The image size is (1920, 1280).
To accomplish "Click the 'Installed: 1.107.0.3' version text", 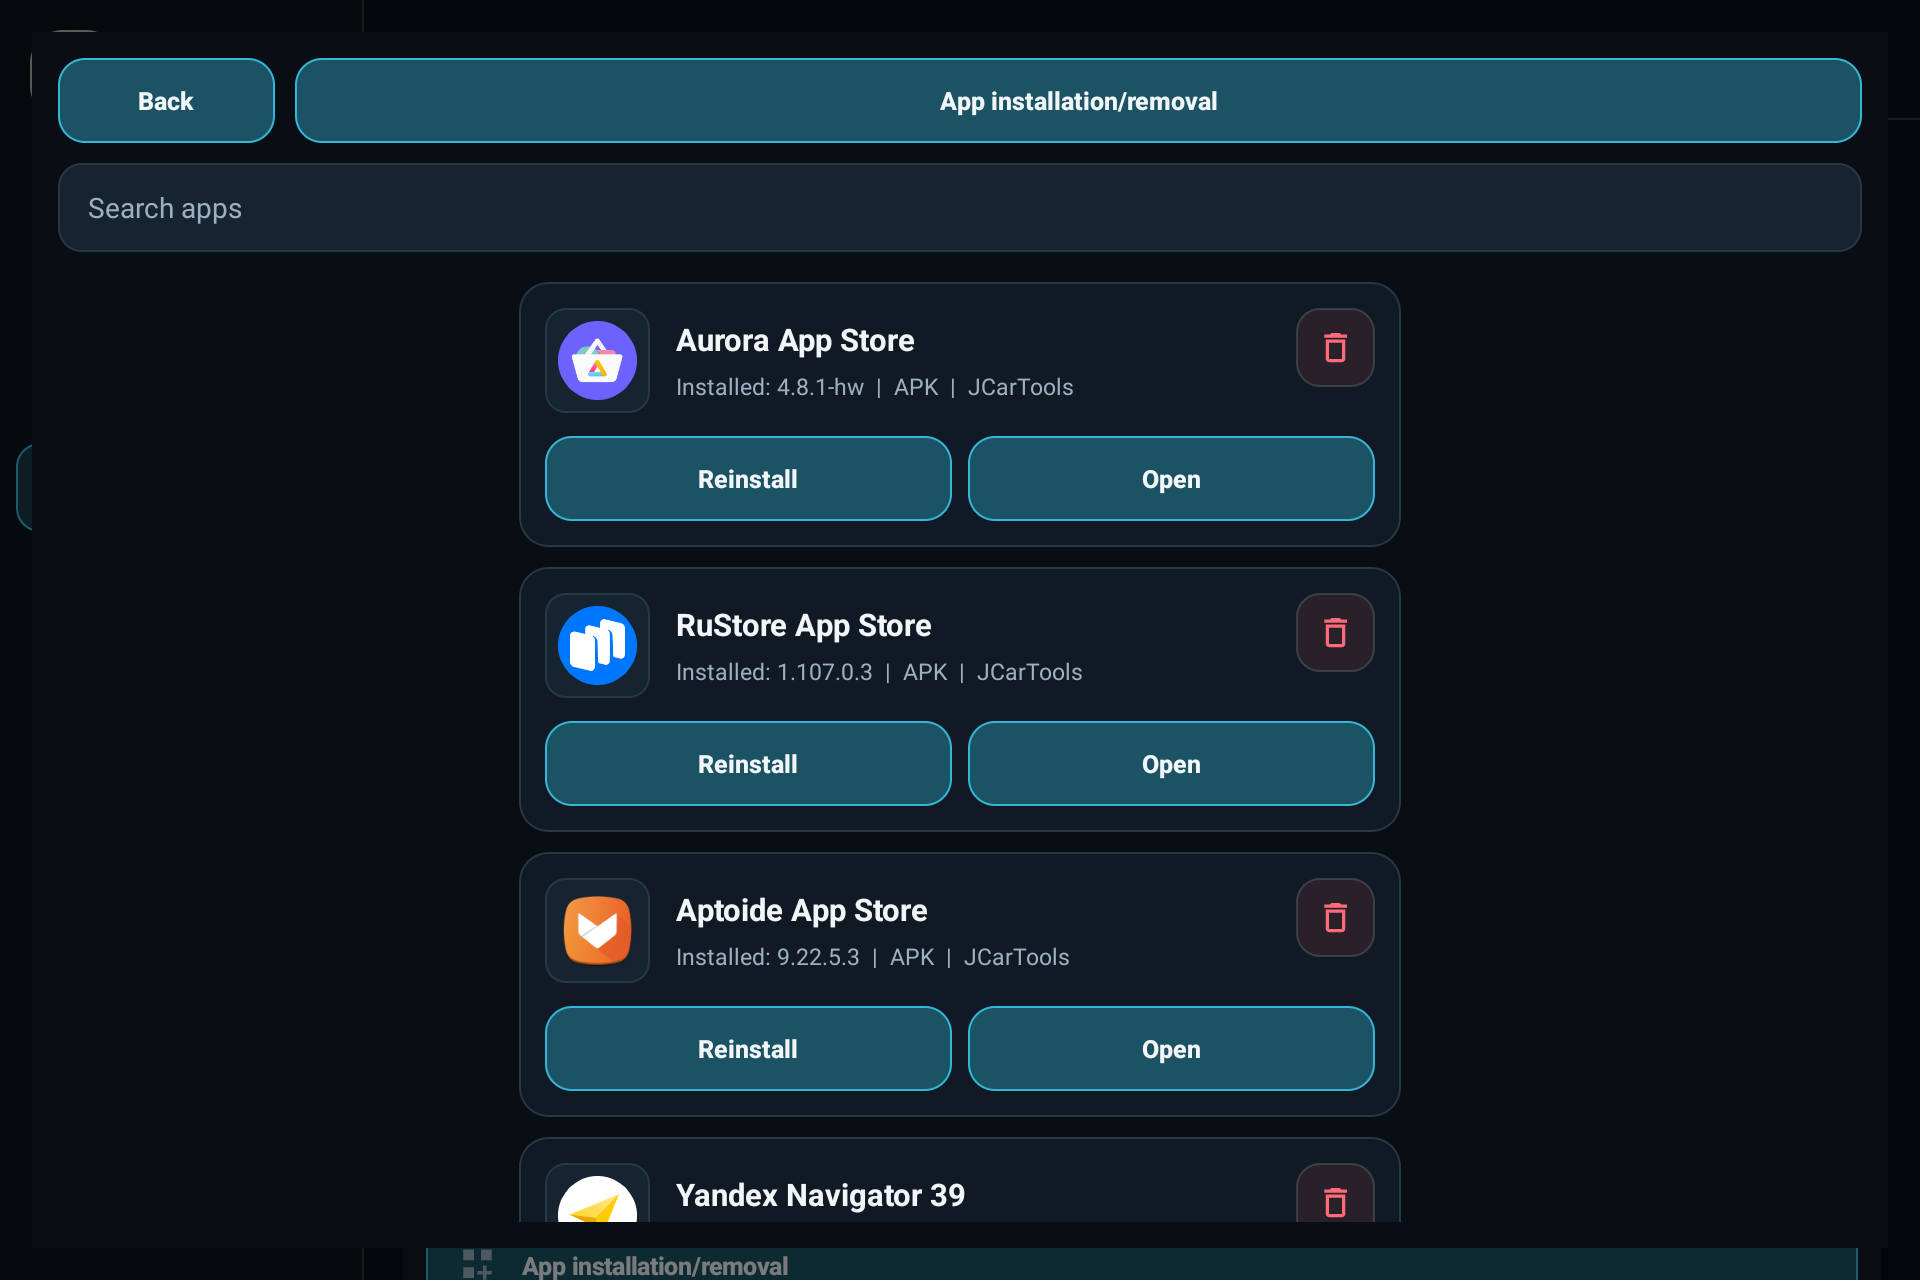I will click(x=774, y=672).
